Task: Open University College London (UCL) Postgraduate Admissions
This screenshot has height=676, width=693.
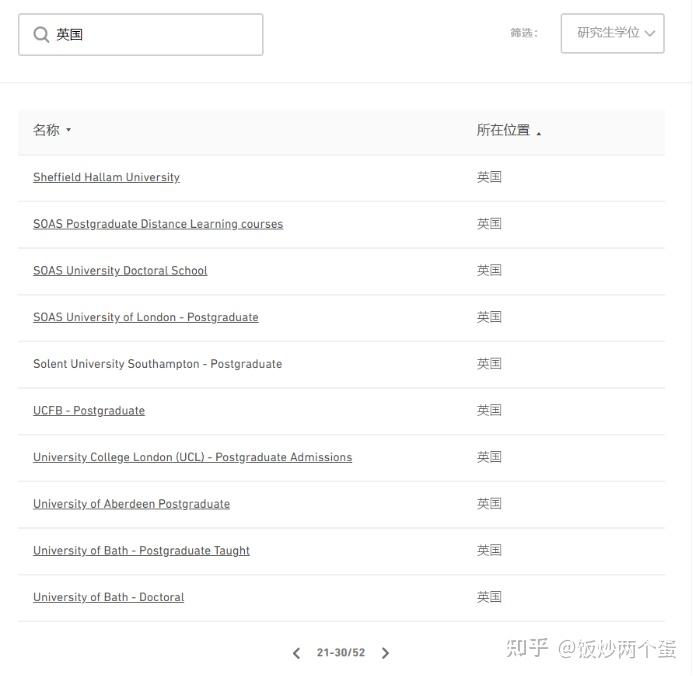Action: pyautogui.click(x=192, y=457)
